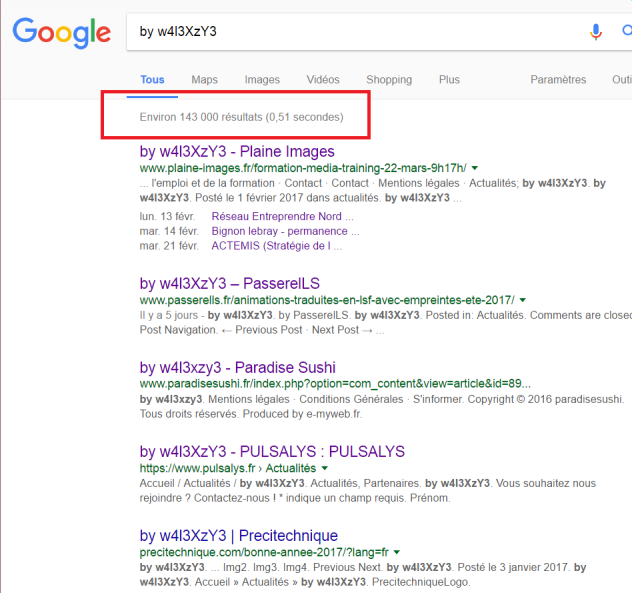632x593 pixels.
Task: Expand dropdown arrow beside passerells.fr URL
Action: pos(523,301)
